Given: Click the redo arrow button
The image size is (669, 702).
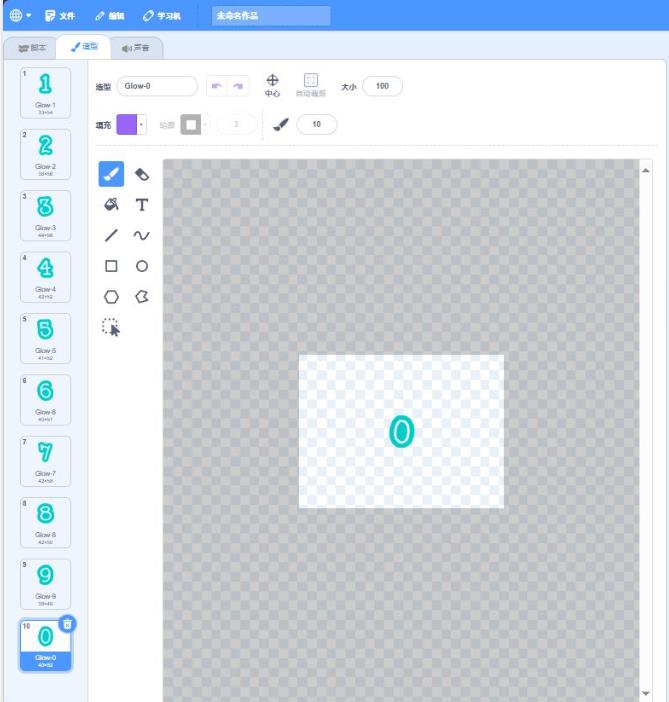Looking at the screenshot, I should (238, 86).
